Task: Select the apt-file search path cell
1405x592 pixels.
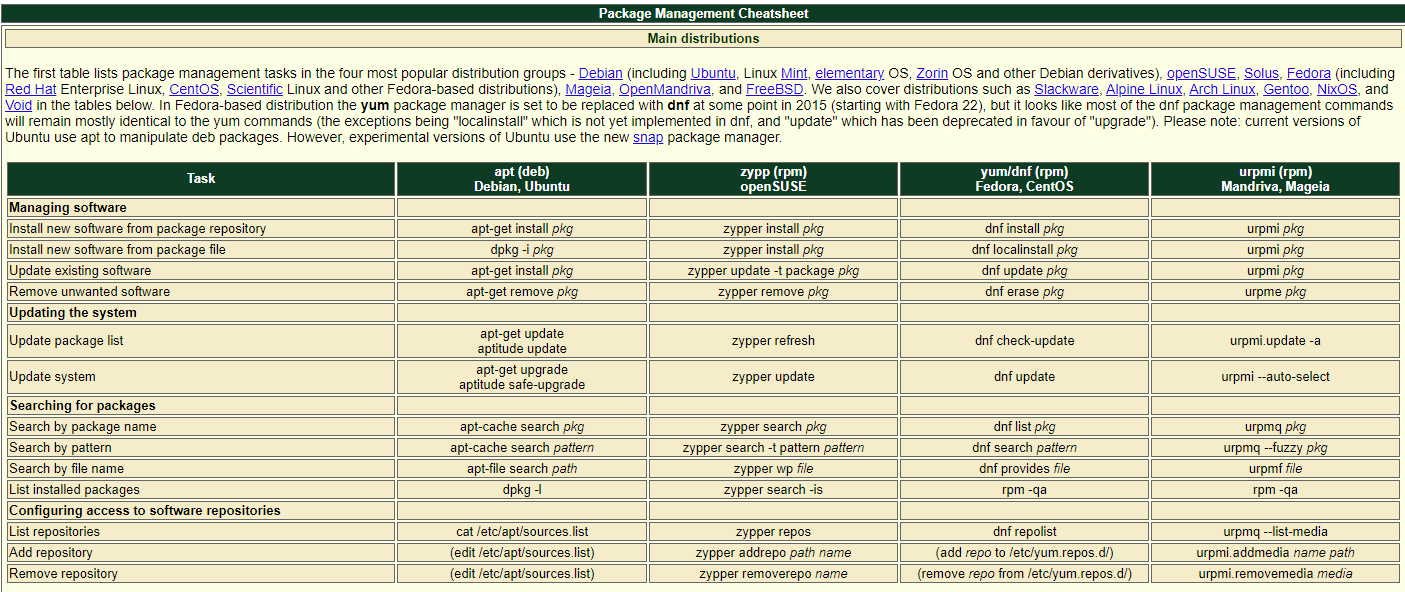Action: (522, 469)
